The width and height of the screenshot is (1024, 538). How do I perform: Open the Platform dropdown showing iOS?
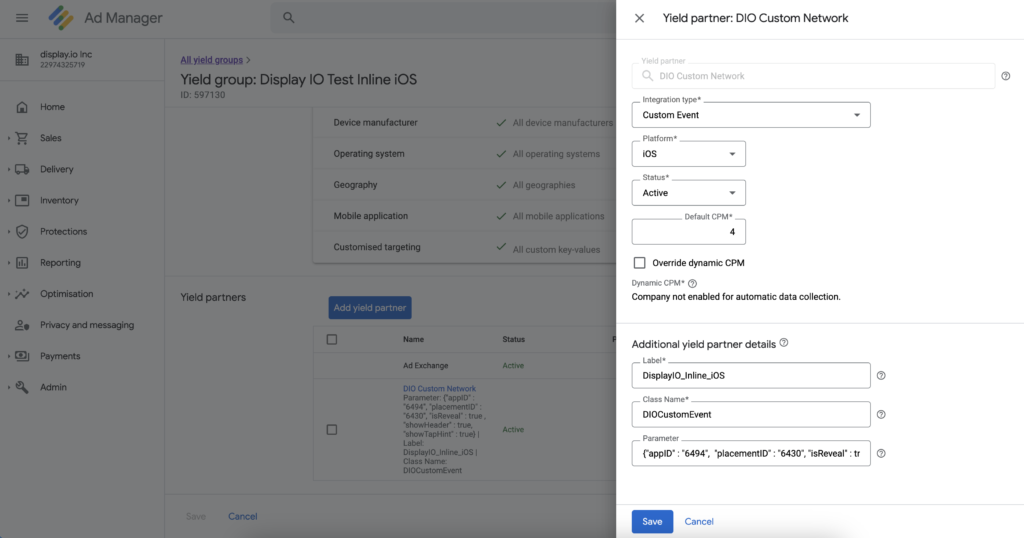click(x=688, y=154)
